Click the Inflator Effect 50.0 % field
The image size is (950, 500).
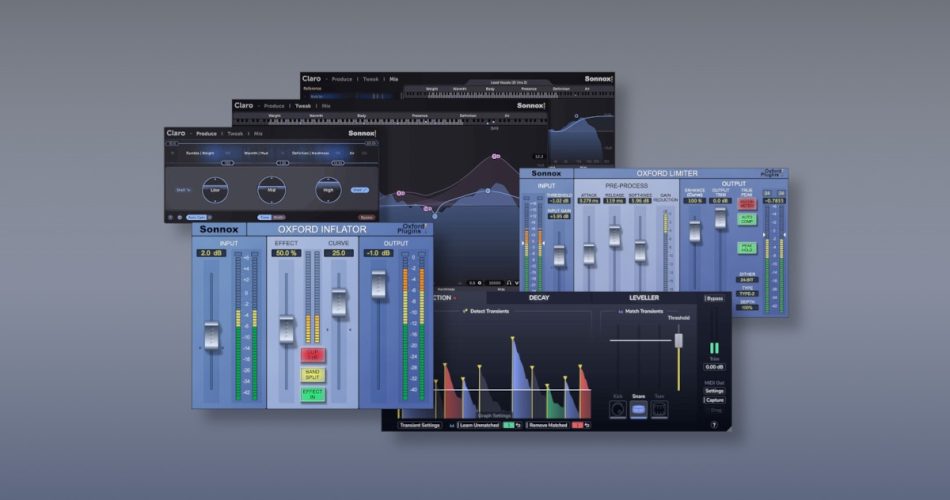pos(286,253)
